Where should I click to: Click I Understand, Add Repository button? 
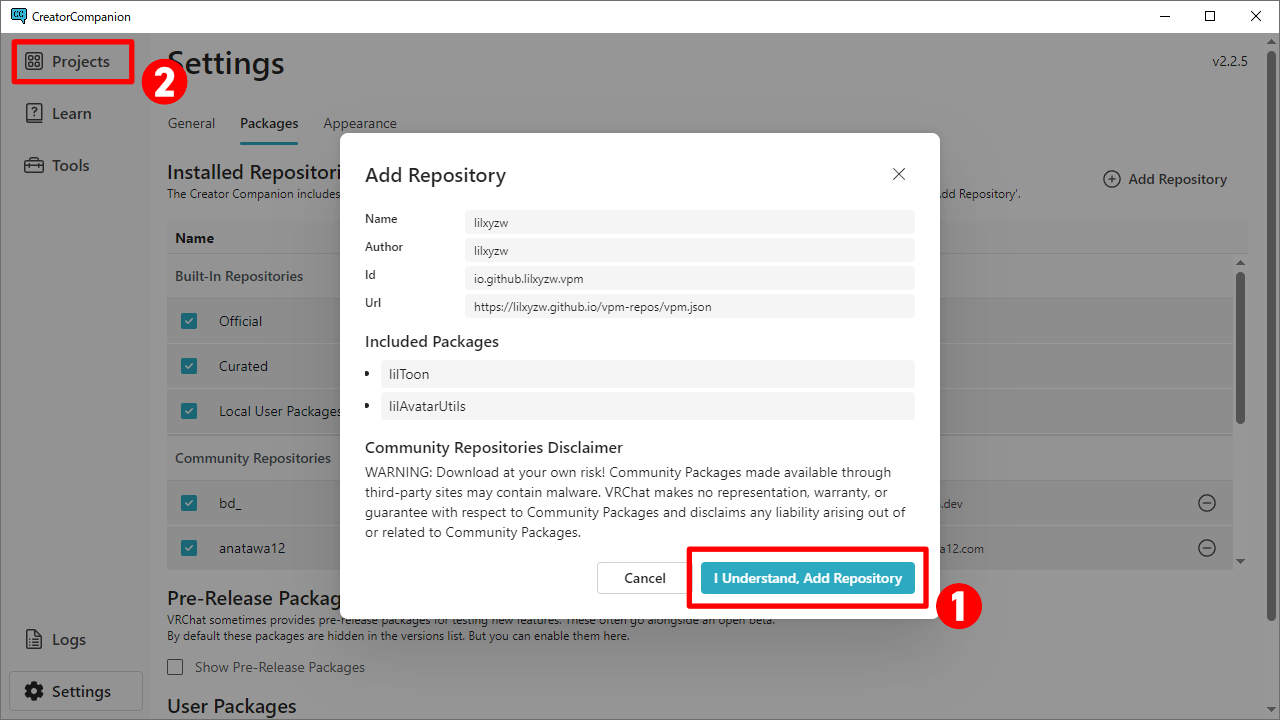pos(807,578)
